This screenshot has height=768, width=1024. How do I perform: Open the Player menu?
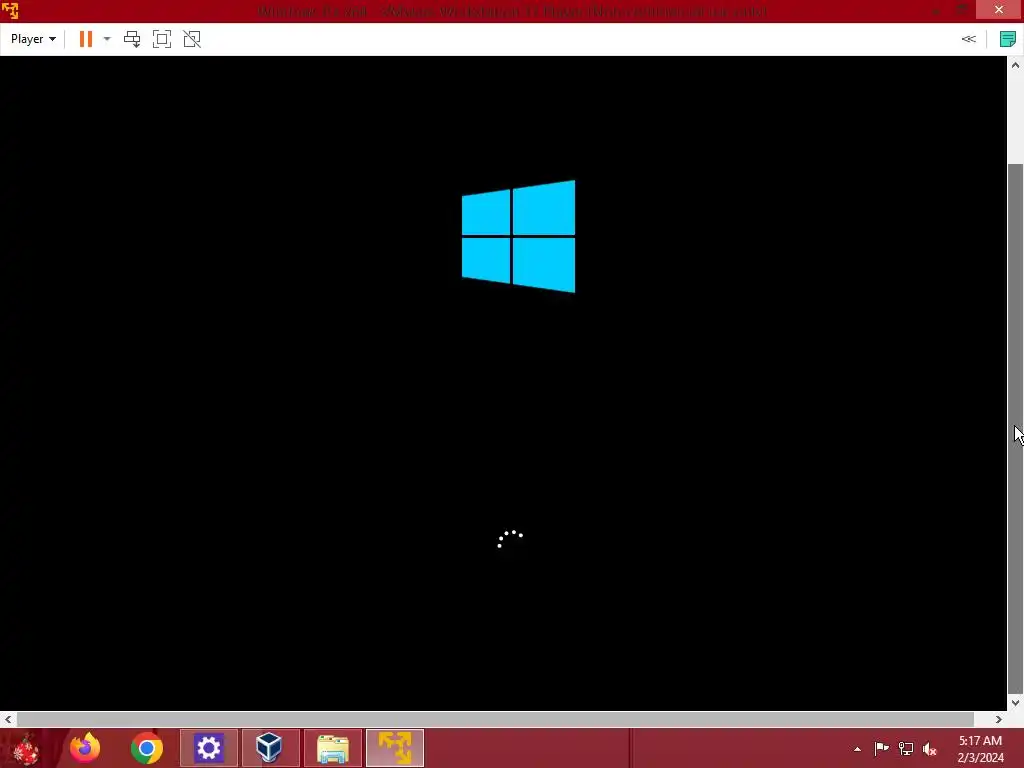tap(33, 39)
